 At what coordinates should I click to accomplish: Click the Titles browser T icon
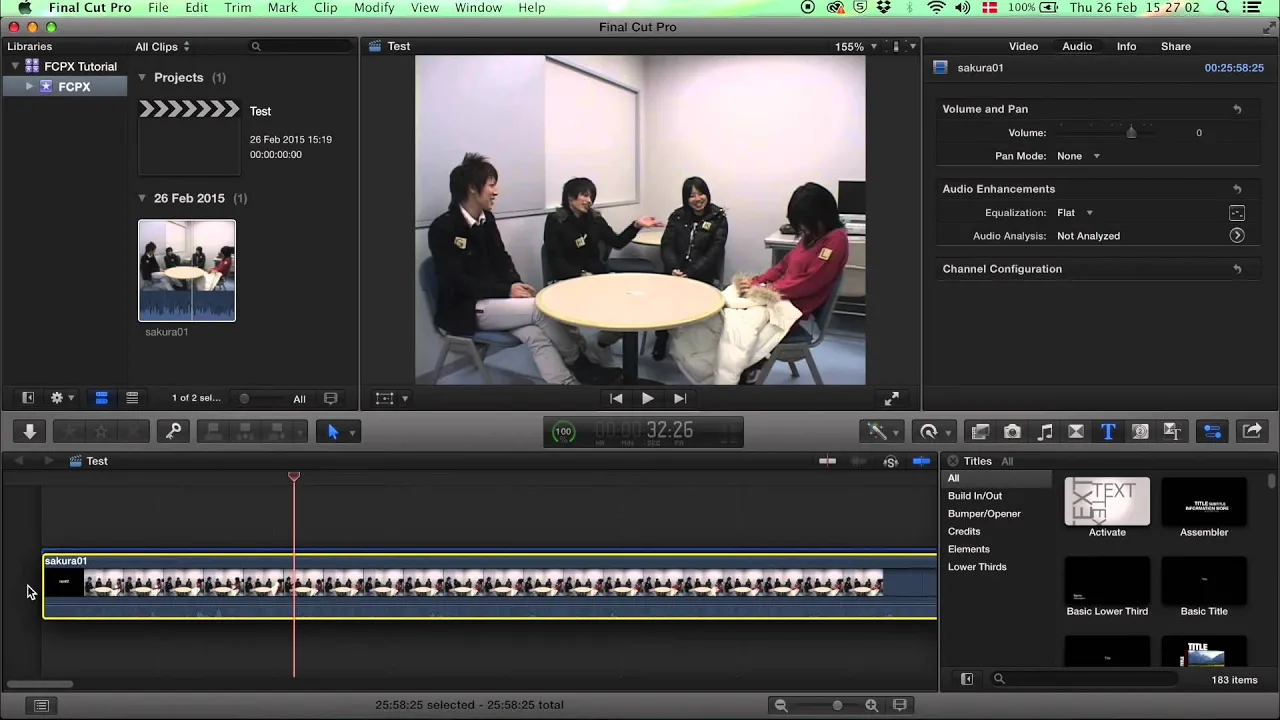click(1108, 431)
